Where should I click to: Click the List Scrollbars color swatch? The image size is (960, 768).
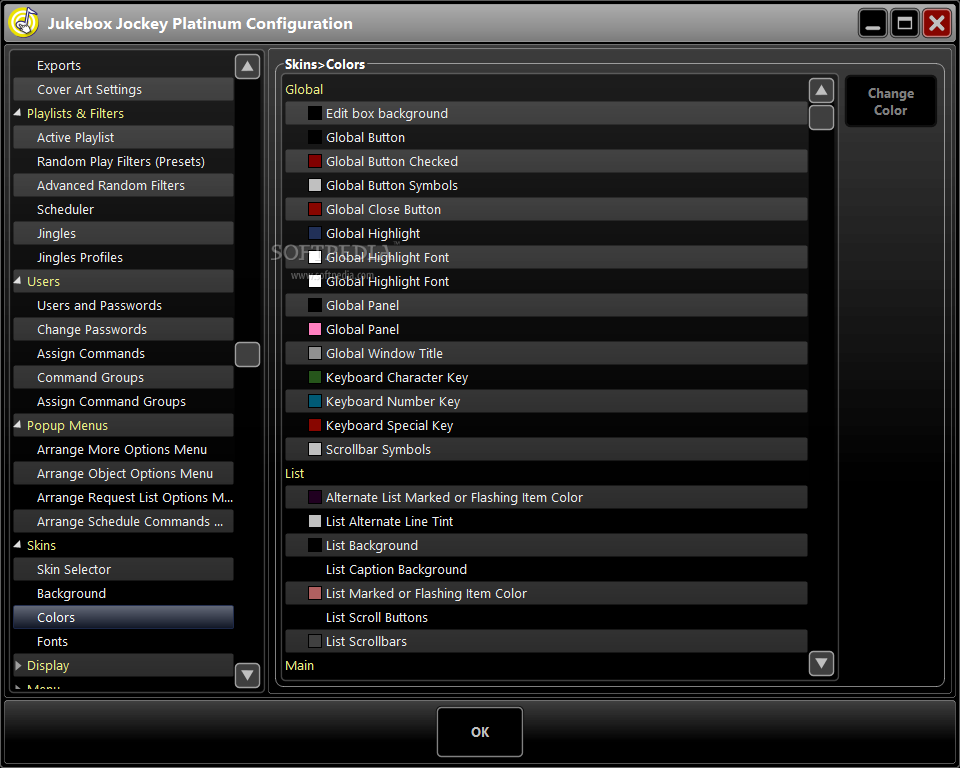[x=315, y=641]
